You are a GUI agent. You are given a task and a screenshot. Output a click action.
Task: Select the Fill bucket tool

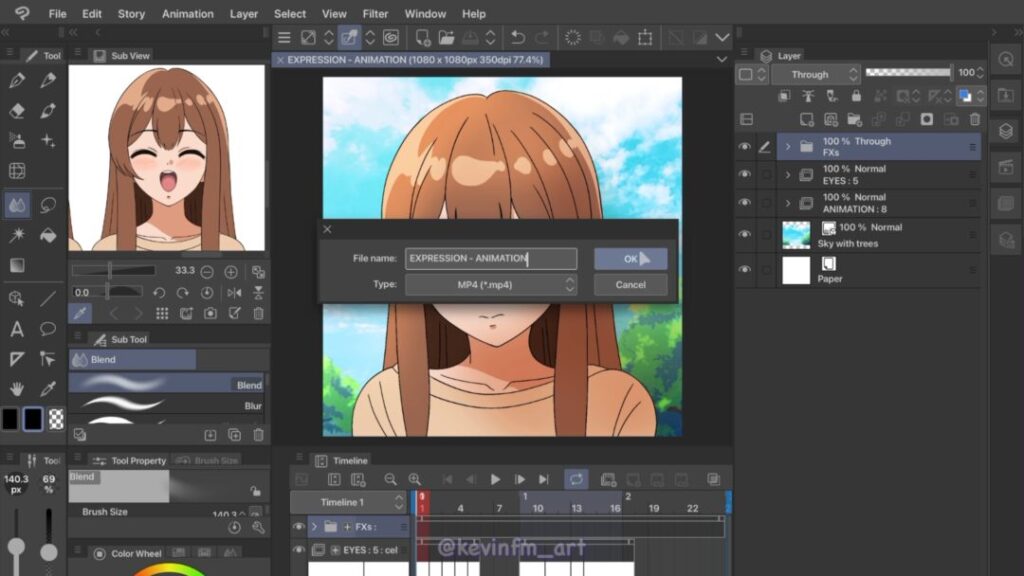(47, 235)
